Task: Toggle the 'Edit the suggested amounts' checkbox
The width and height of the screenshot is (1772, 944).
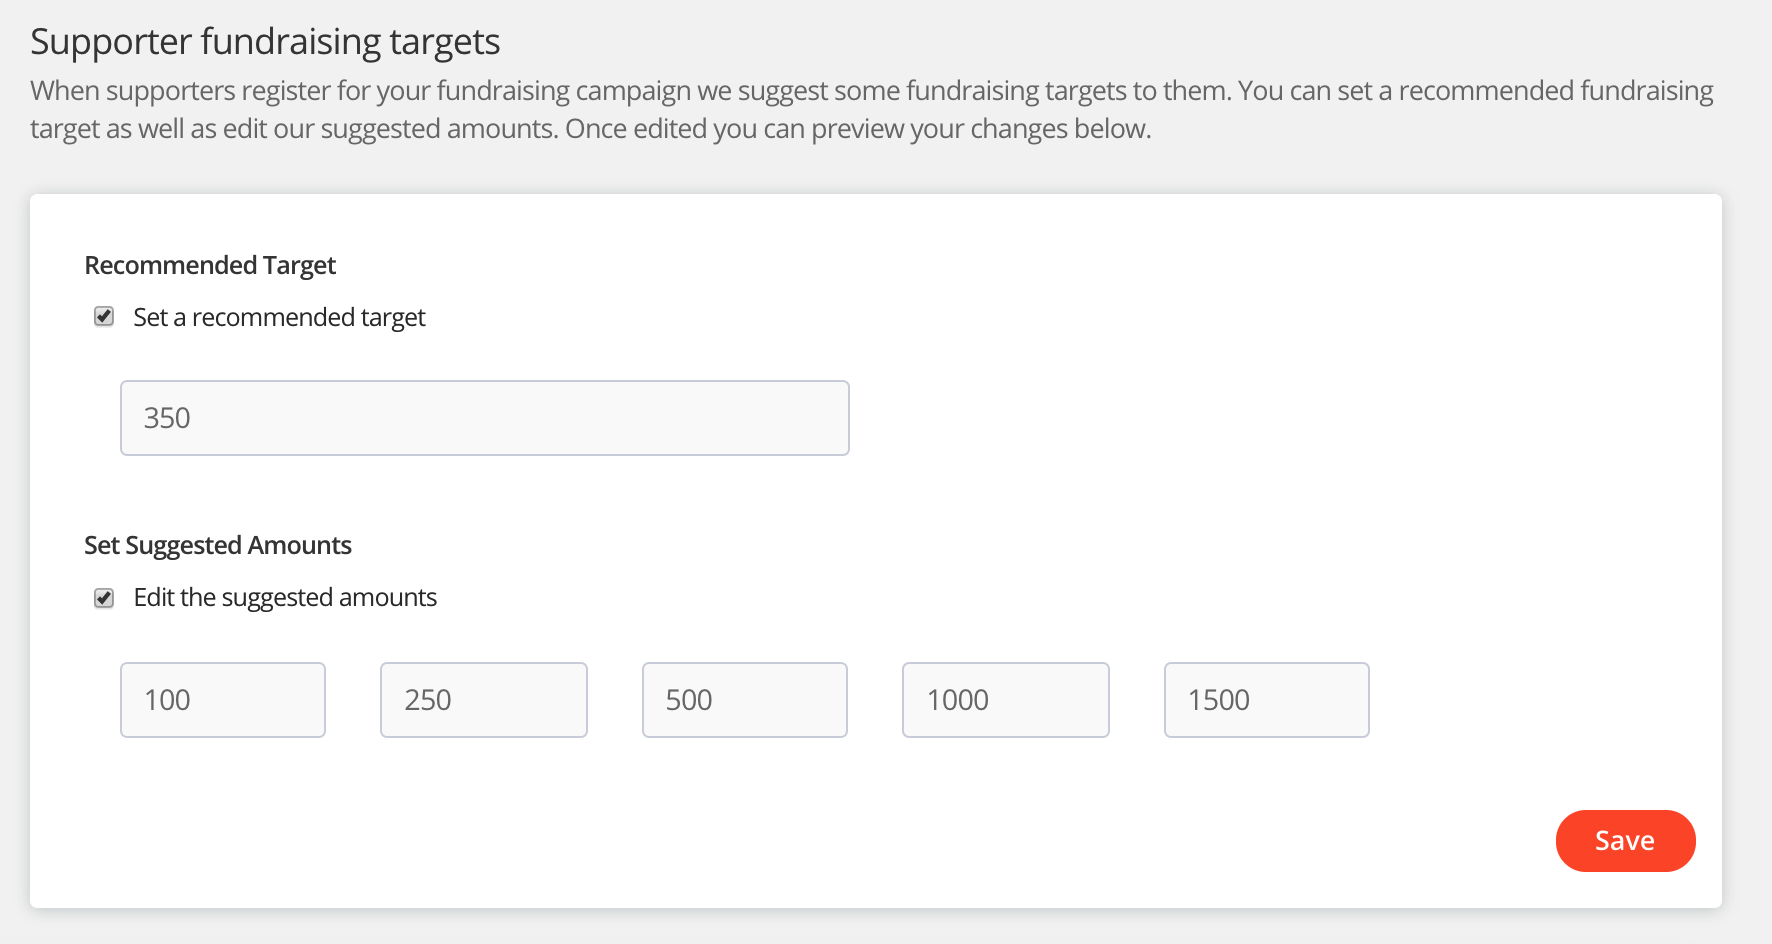Action: [104, 598]
